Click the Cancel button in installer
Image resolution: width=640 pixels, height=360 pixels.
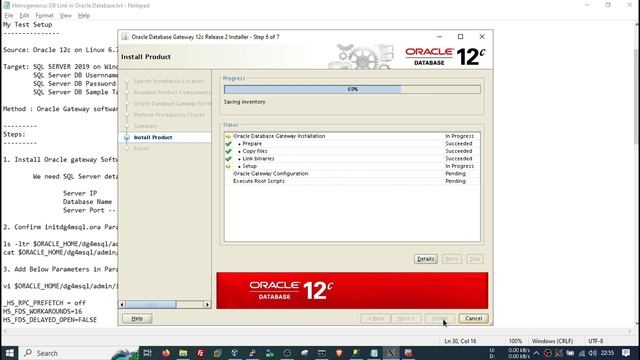[473, 318]
